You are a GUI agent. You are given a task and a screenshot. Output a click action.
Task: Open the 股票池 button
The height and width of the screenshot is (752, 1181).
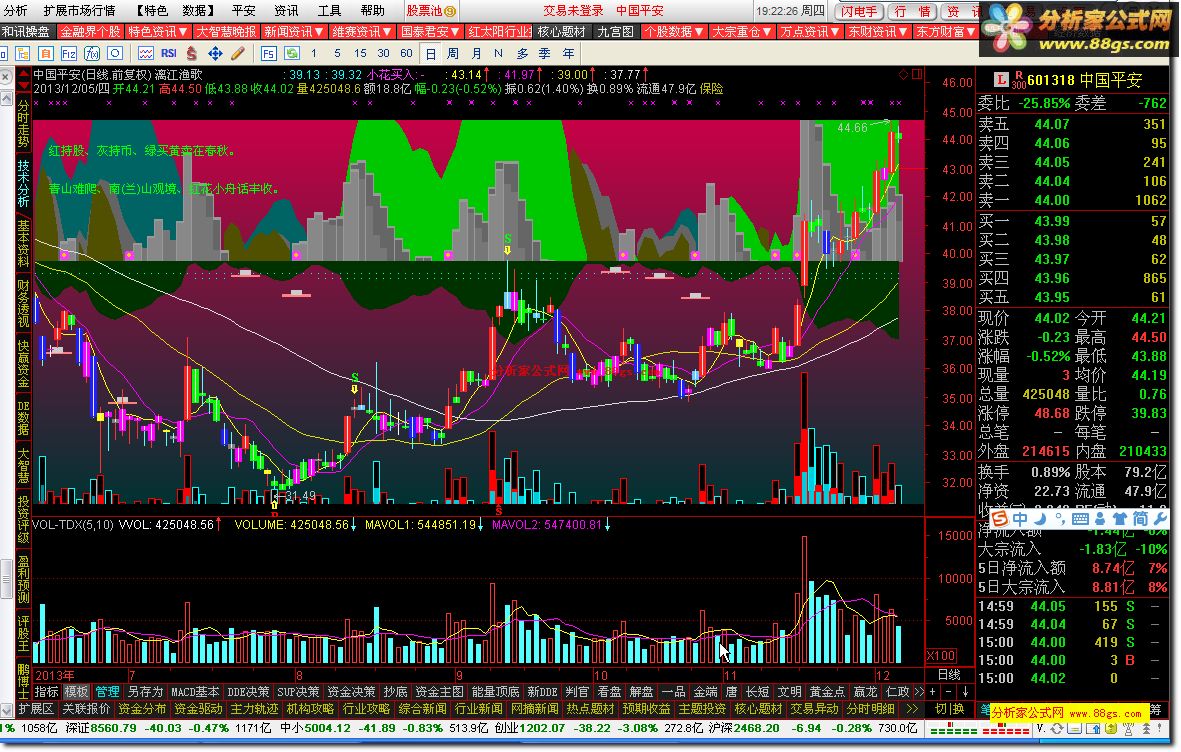tap(432, 11)
